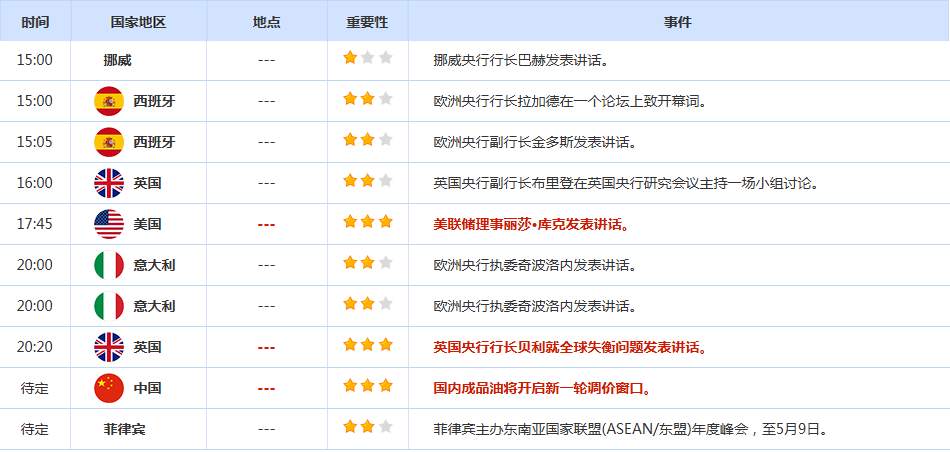
Task: Click the time 17:45
Action: click(35, 224)
